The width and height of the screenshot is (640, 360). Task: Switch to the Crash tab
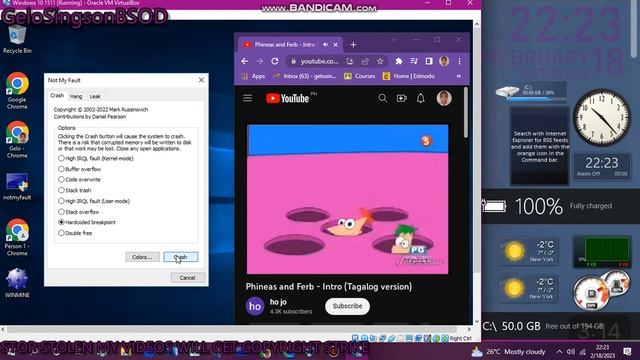click(x=57, y=96)
